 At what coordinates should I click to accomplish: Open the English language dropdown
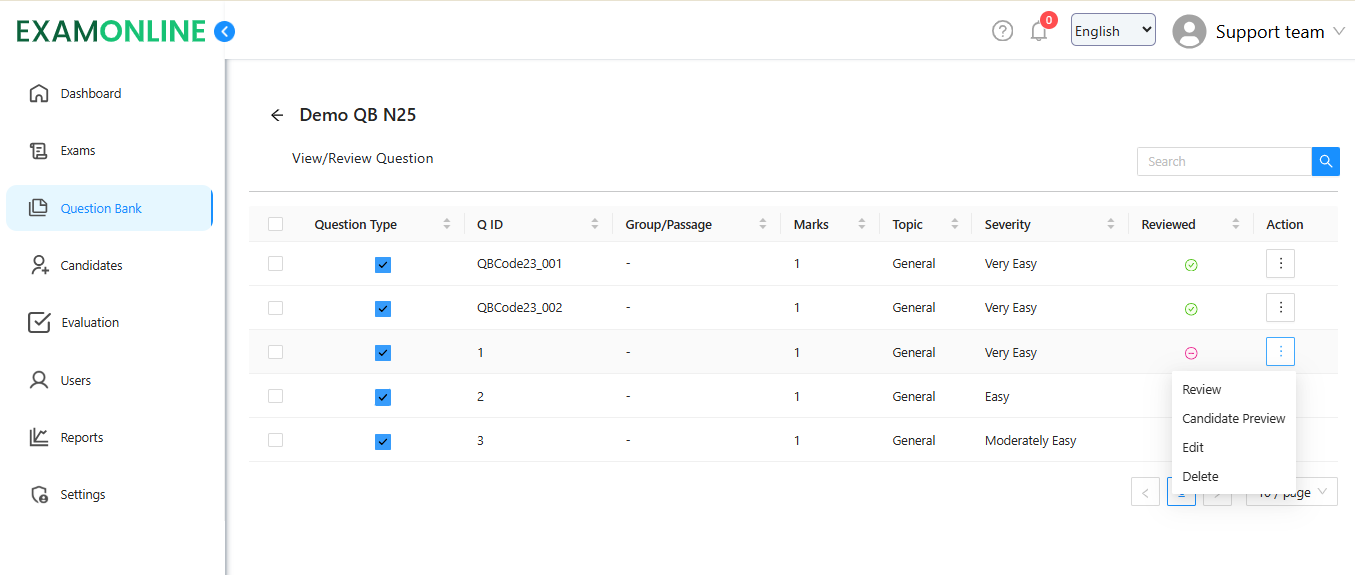click(x=1112, y=31)
